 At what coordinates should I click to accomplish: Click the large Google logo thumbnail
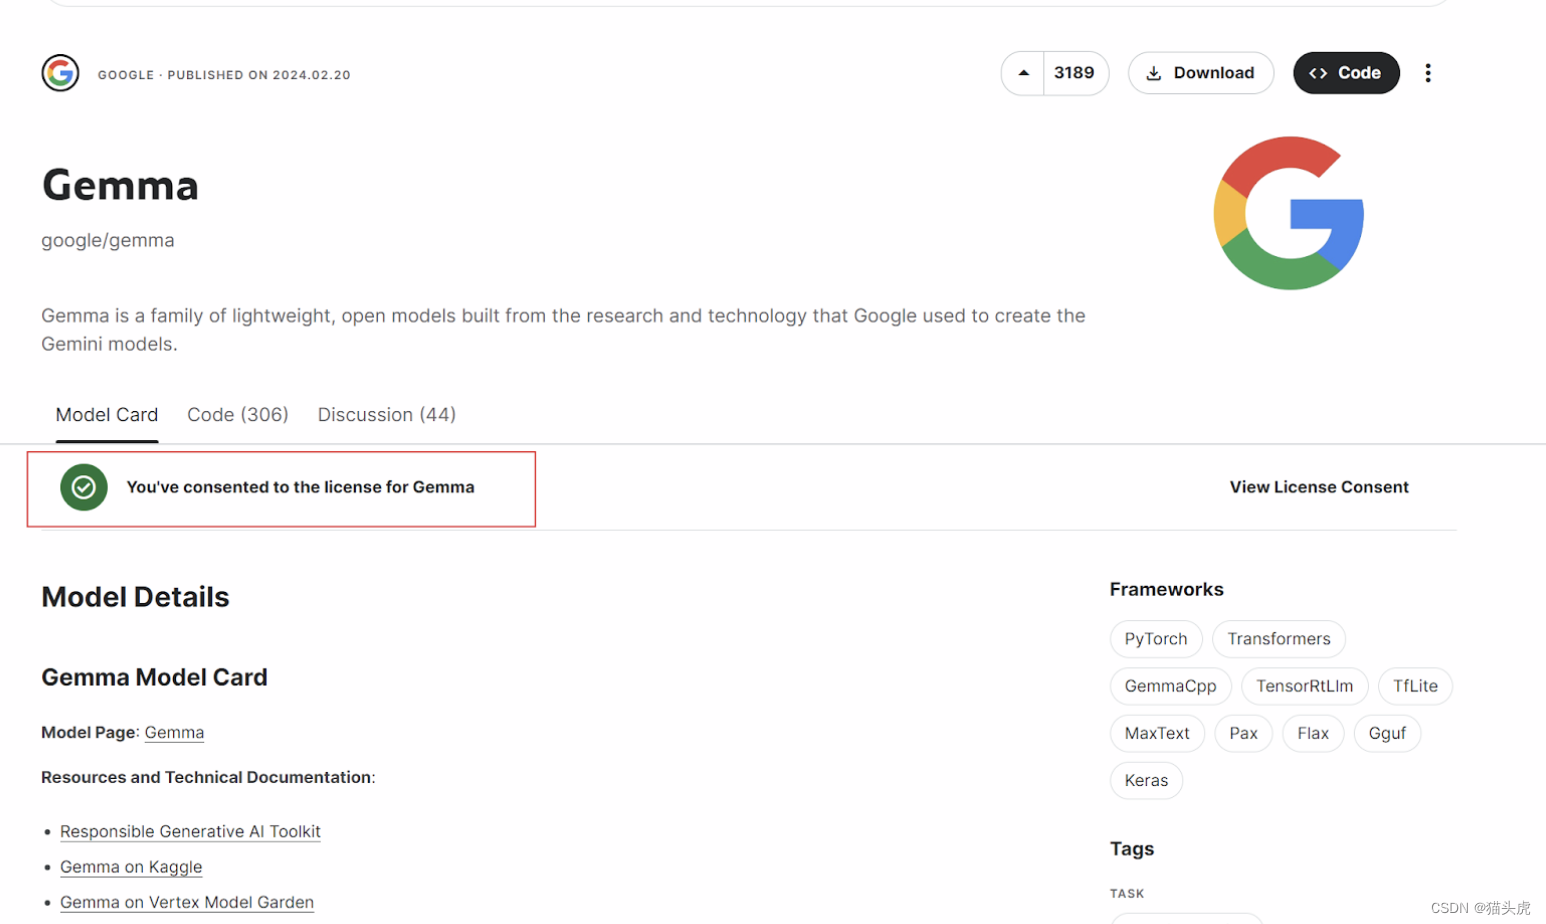coord(1289,213)
